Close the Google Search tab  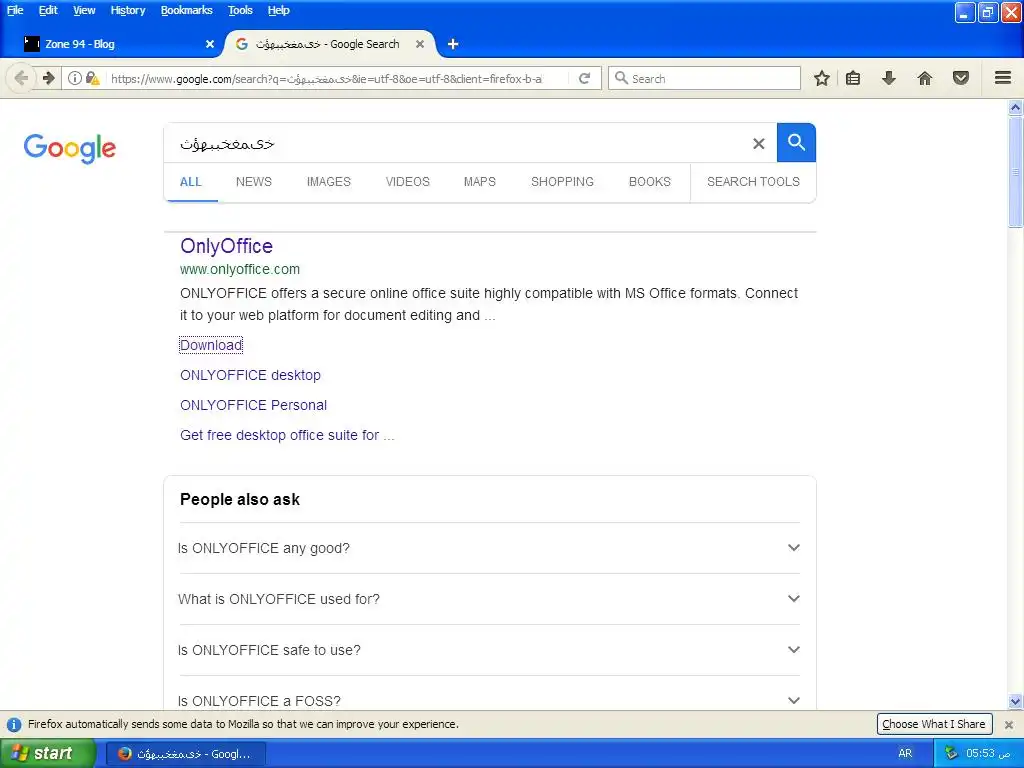tap(420, 44)
